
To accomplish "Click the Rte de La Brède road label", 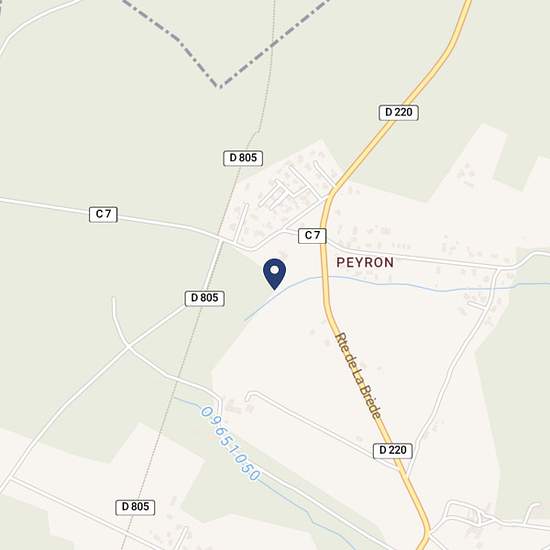I will [x=358, y=376].
